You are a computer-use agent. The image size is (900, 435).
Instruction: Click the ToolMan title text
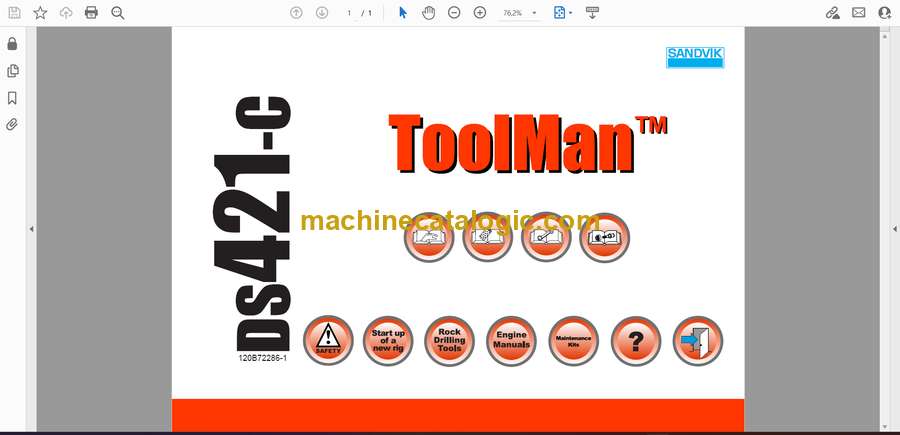[x=527, y=143]
